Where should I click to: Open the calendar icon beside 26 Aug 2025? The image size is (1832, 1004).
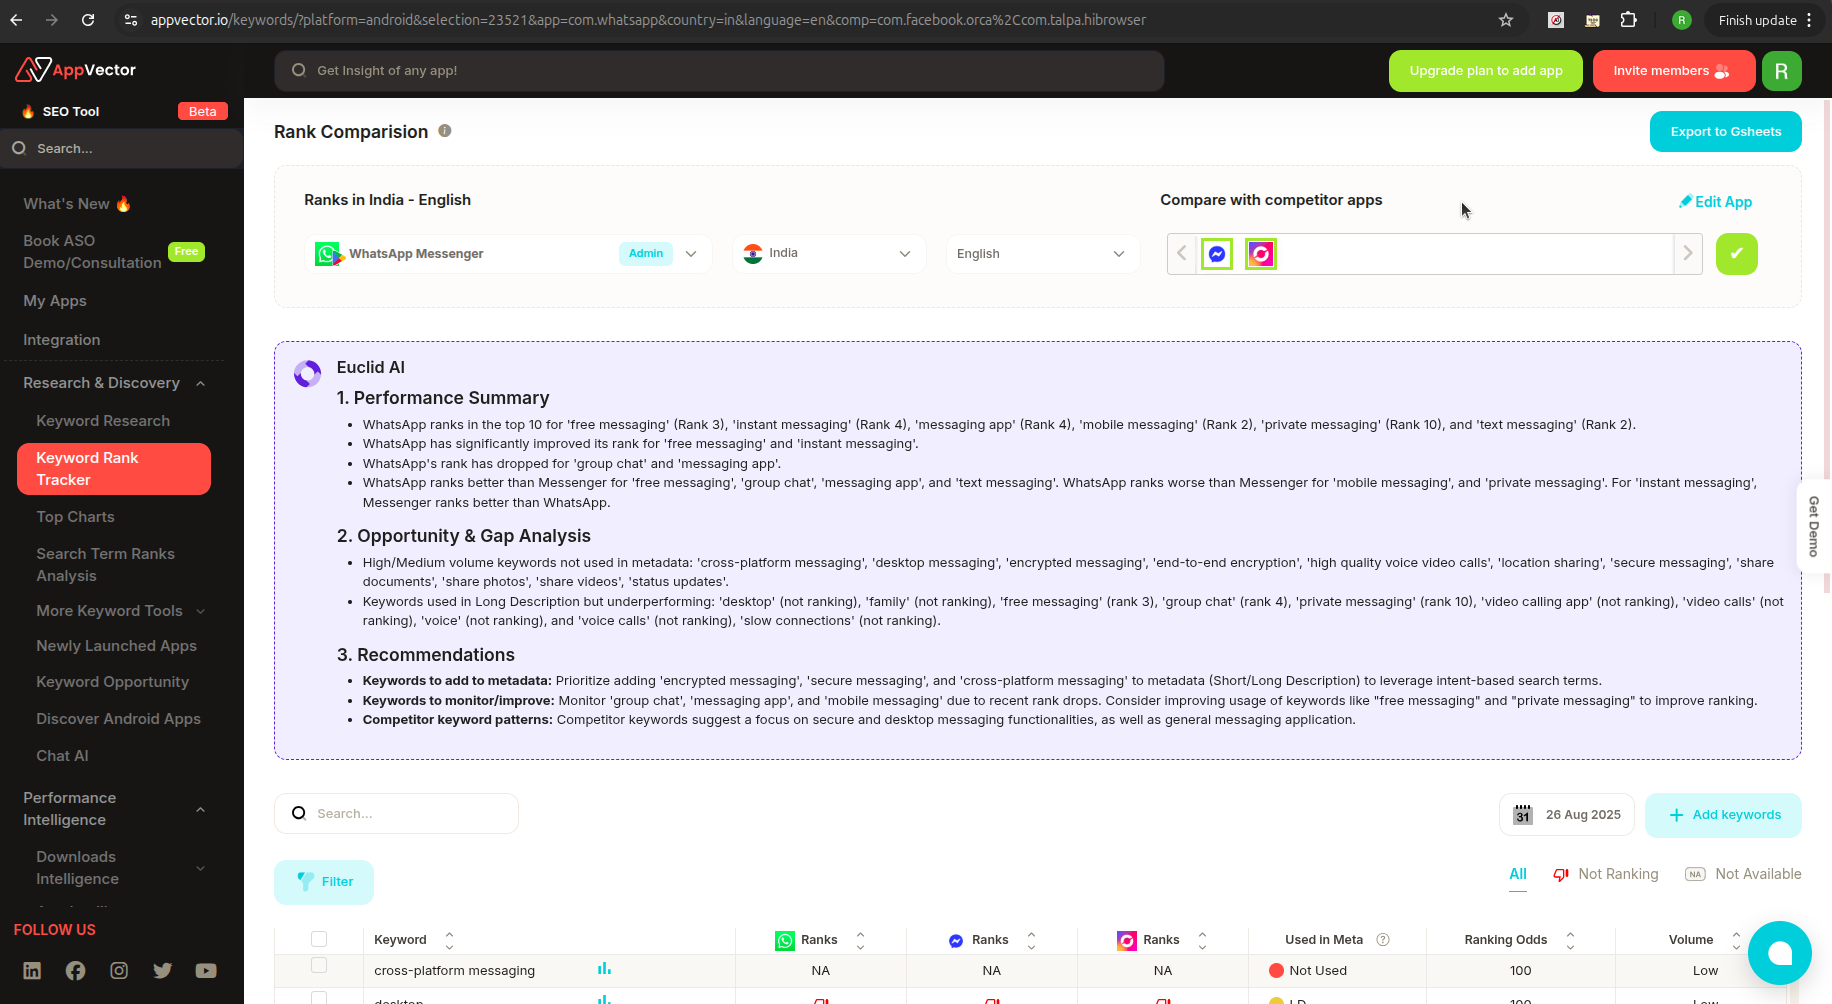1521,814
